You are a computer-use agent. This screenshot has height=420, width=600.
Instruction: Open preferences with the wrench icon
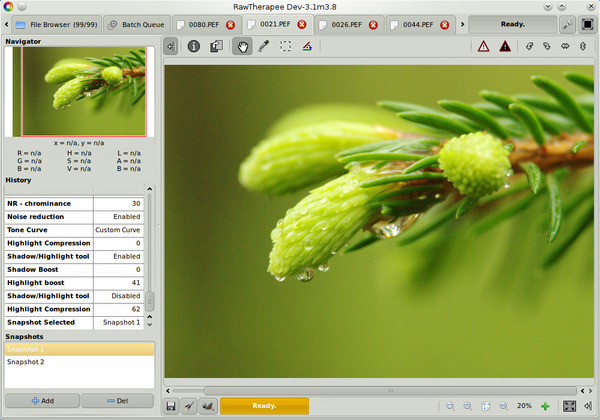coord(568,23)
